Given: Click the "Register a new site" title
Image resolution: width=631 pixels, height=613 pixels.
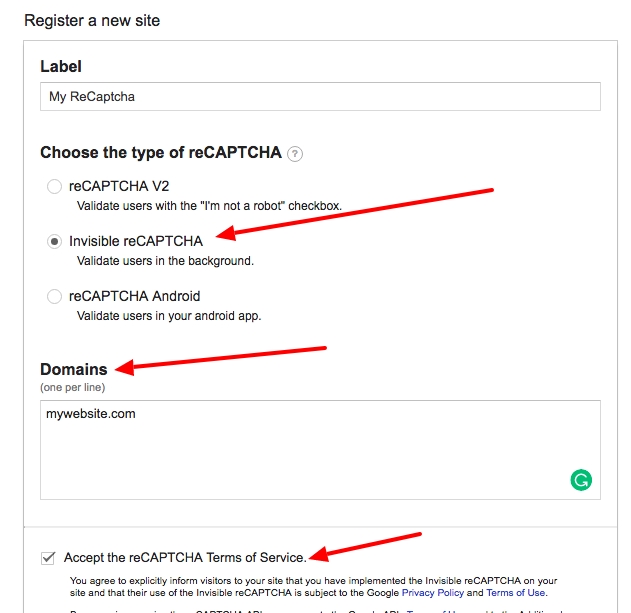Looking at the screenshot, I should click(x=92, y=20).
